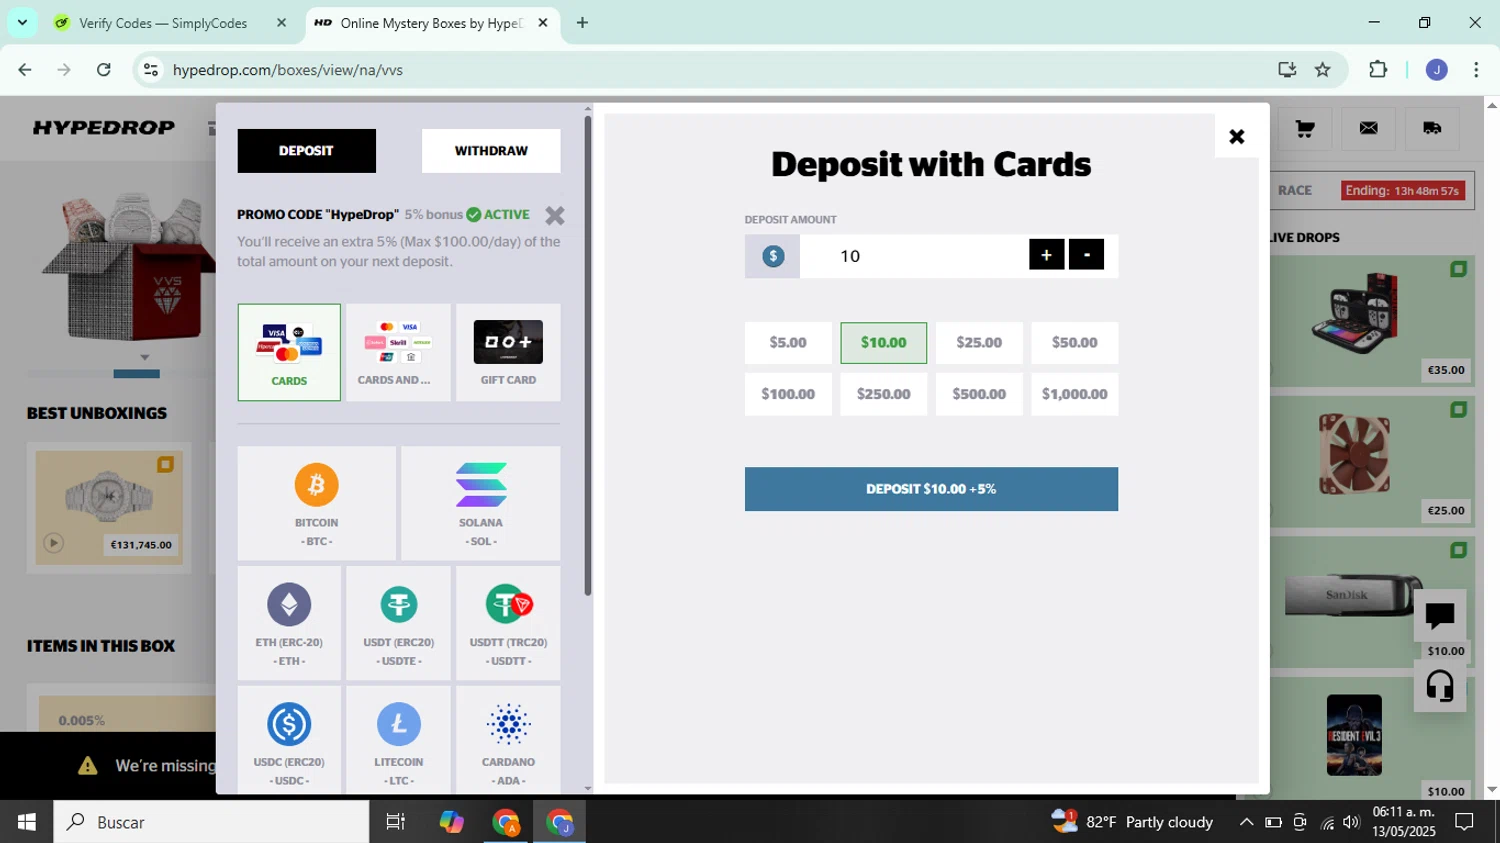This screenshot has width=1500, height=843.
Task: Open Task View on the taskbar
Action: 396,822
